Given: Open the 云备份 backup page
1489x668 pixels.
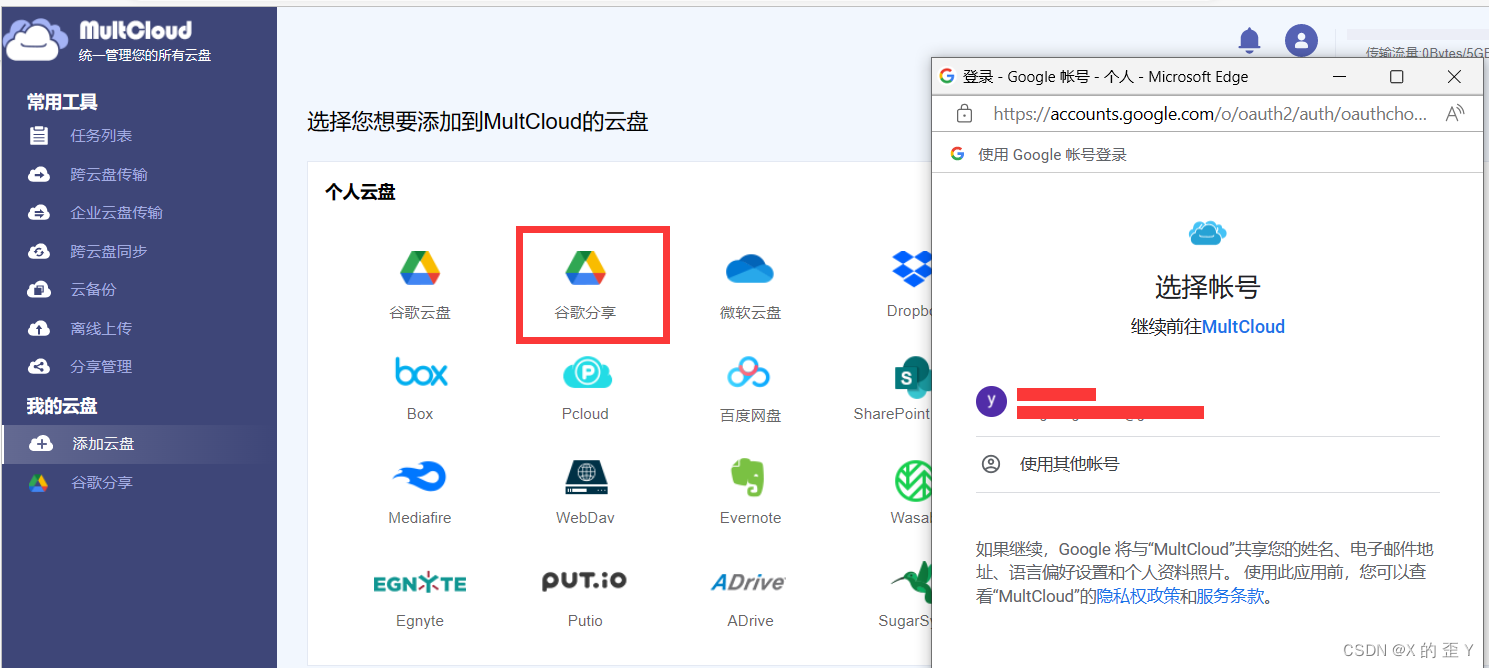Looking at the screenshot, I should click(93, 290).
